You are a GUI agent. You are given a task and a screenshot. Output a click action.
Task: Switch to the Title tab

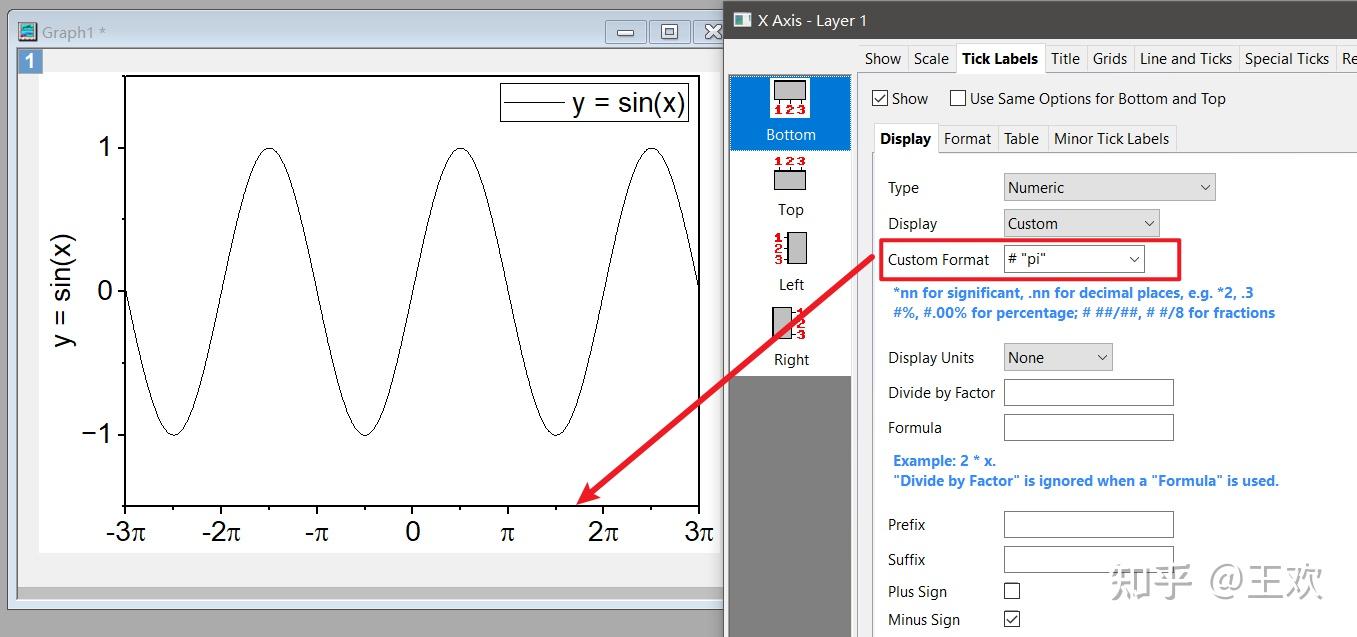point(1065,58)
